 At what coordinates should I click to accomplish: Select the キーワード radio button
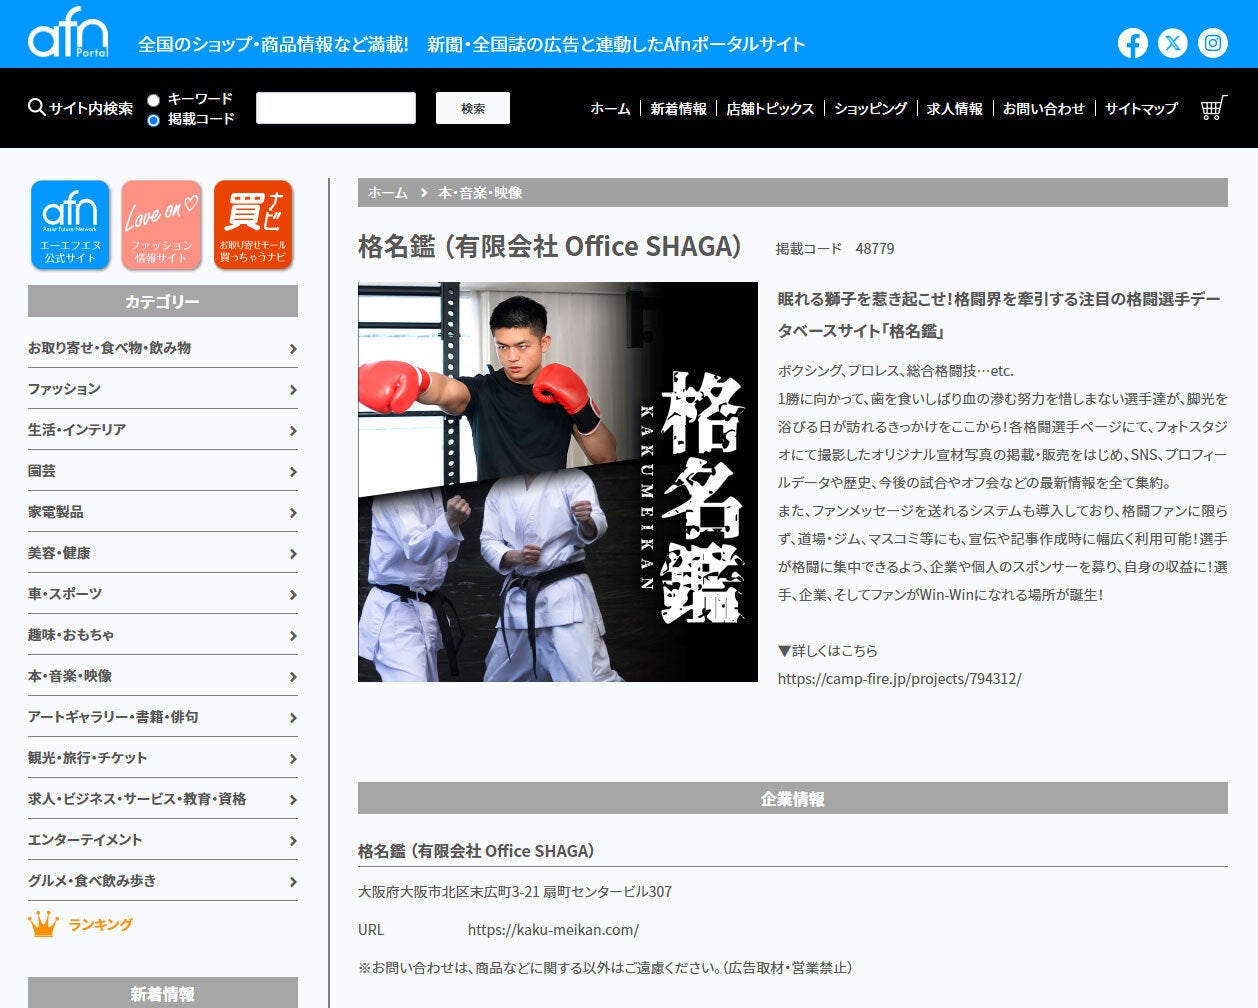pyautogui.click(x=153, y=100)
